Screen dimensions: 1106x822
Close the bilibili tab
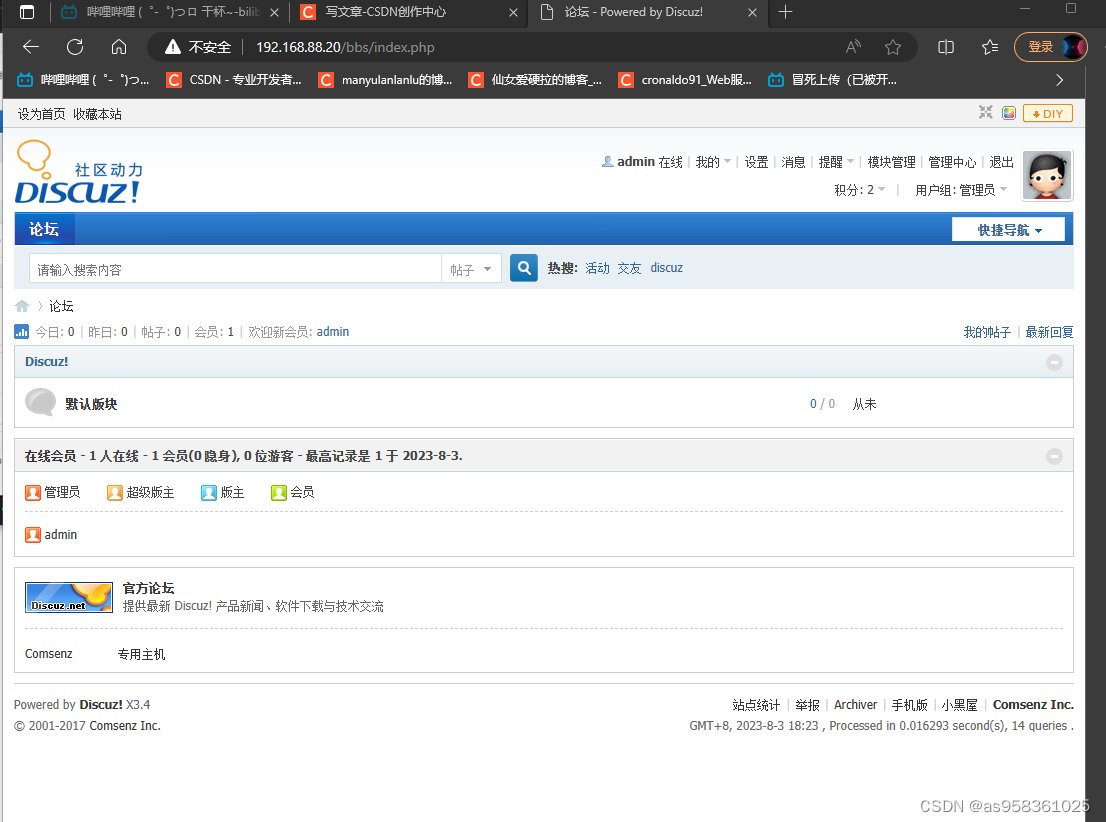point(274,13)
